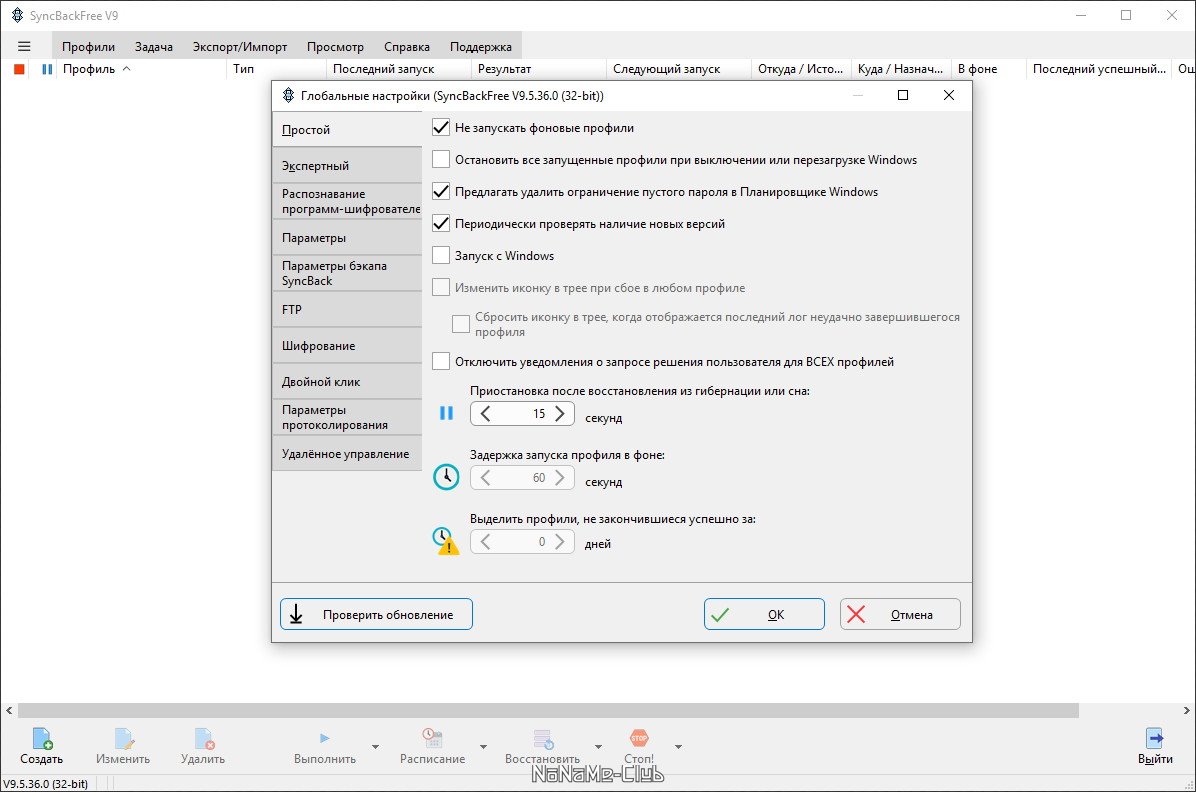Open Параметры протоколирования tab
Image resolution: width=1196 pixels, height=792 pixels.
tap(347, 417)
